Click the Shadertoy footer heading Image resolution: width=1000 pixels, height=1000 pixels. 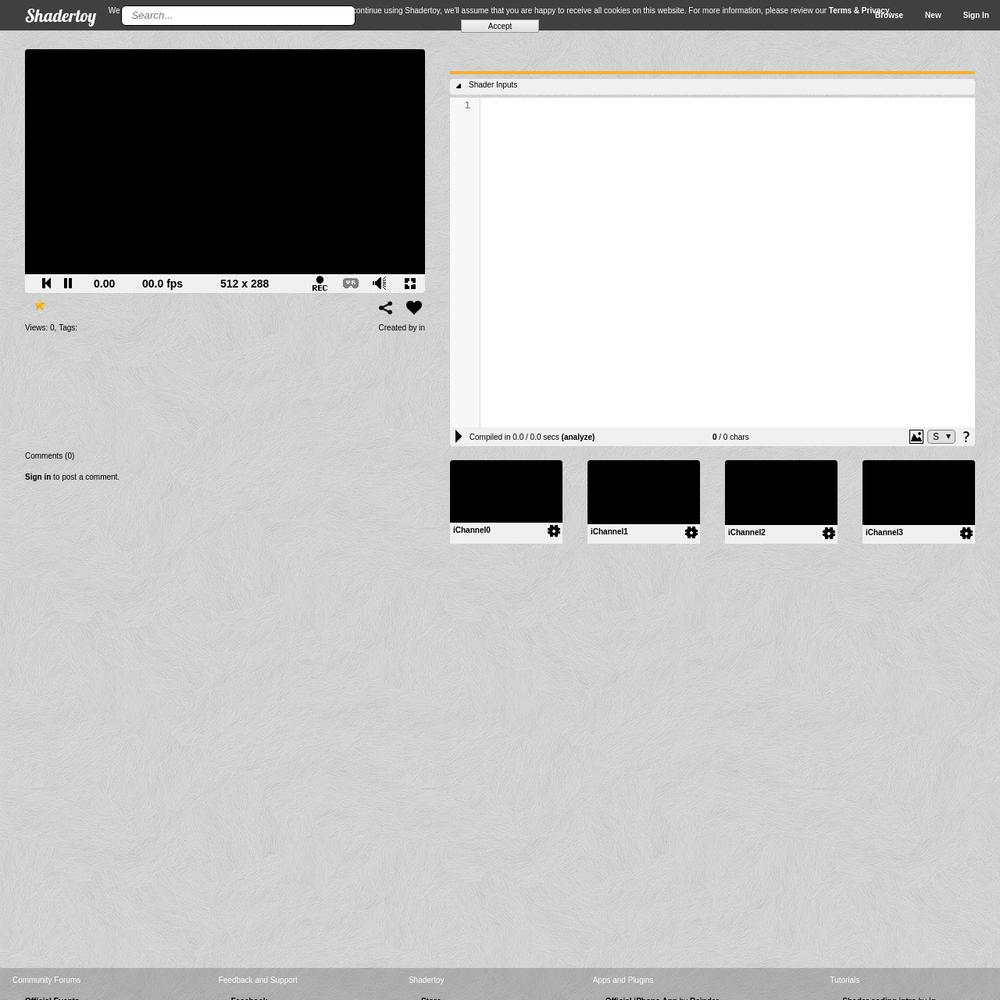(426, 980)
